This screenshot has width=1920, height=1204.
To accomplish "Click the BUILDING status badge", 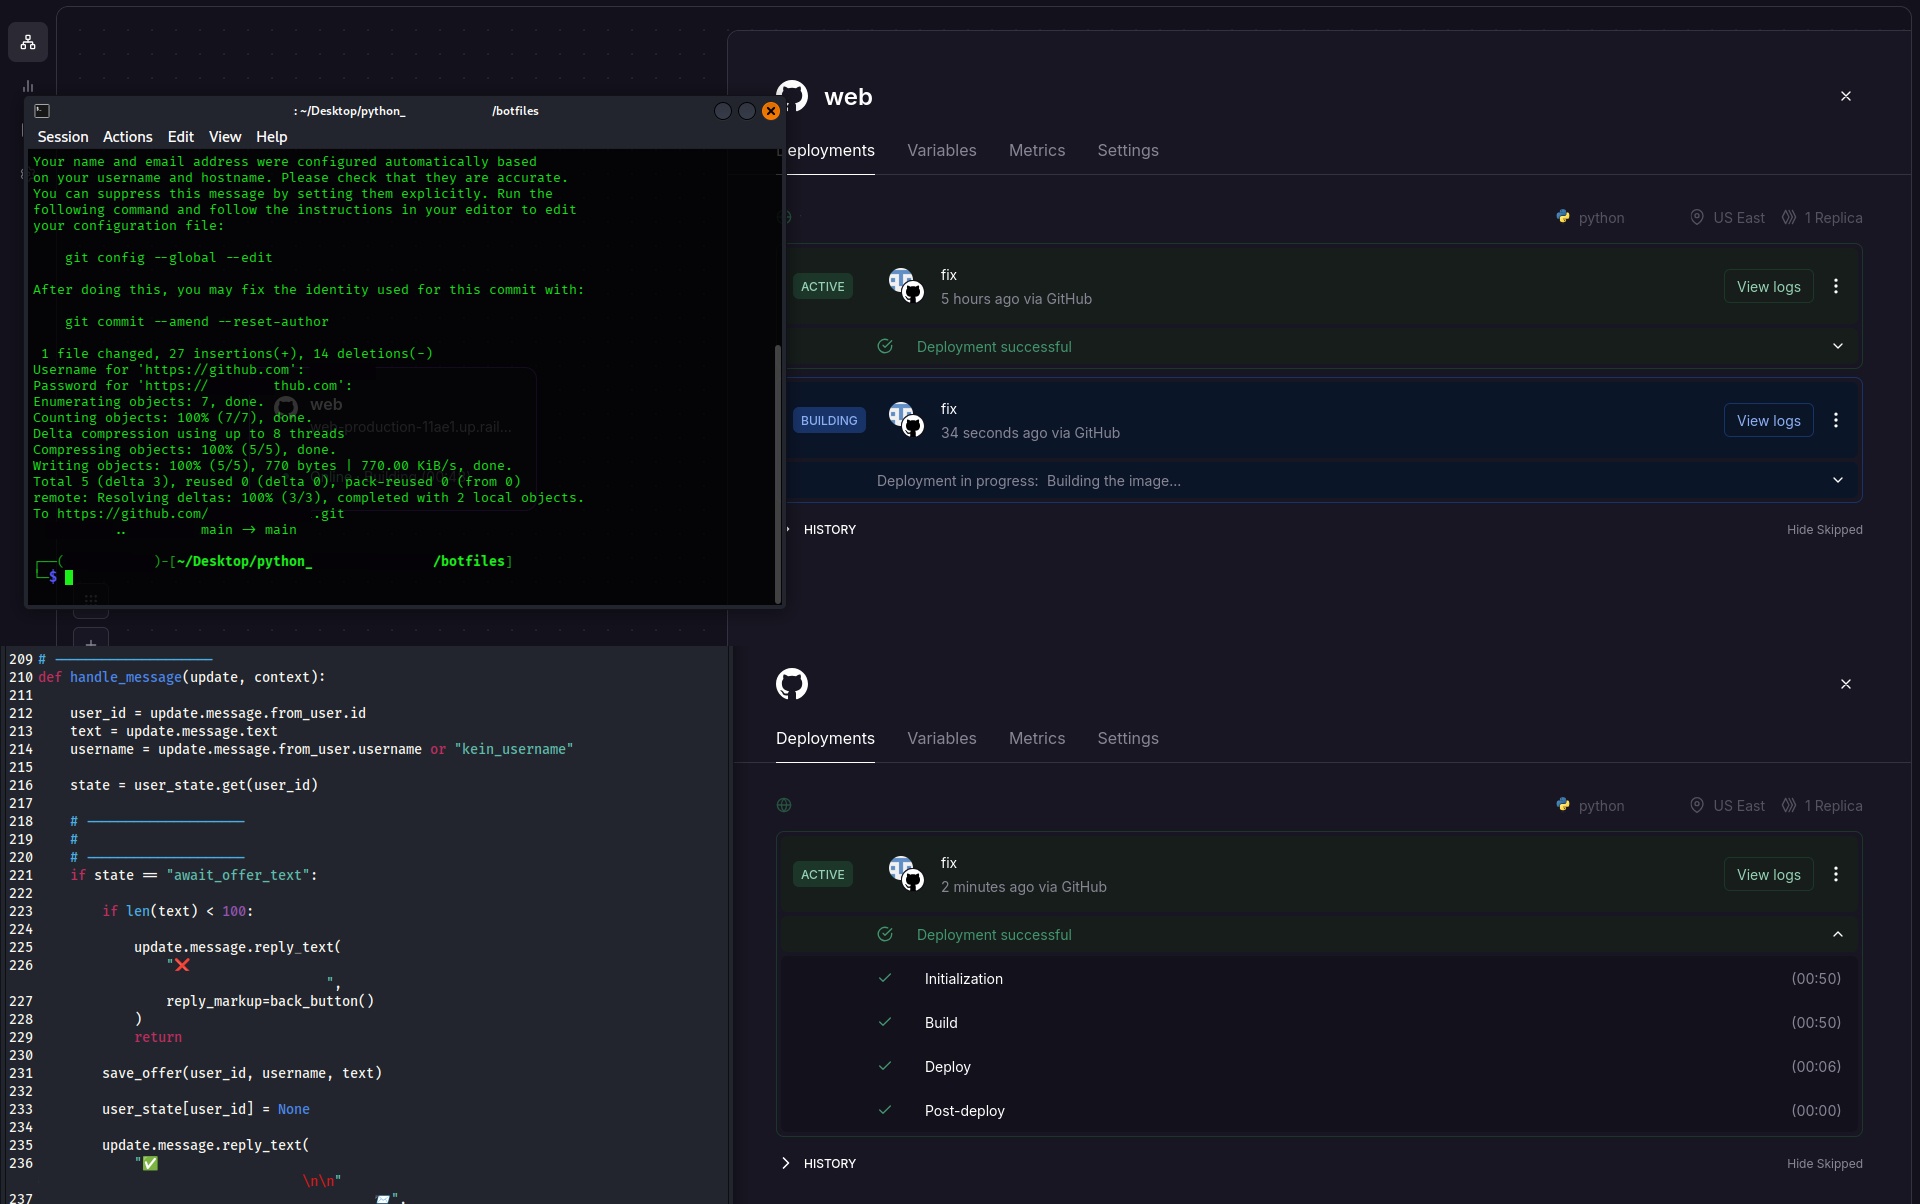I will (829, 420).
